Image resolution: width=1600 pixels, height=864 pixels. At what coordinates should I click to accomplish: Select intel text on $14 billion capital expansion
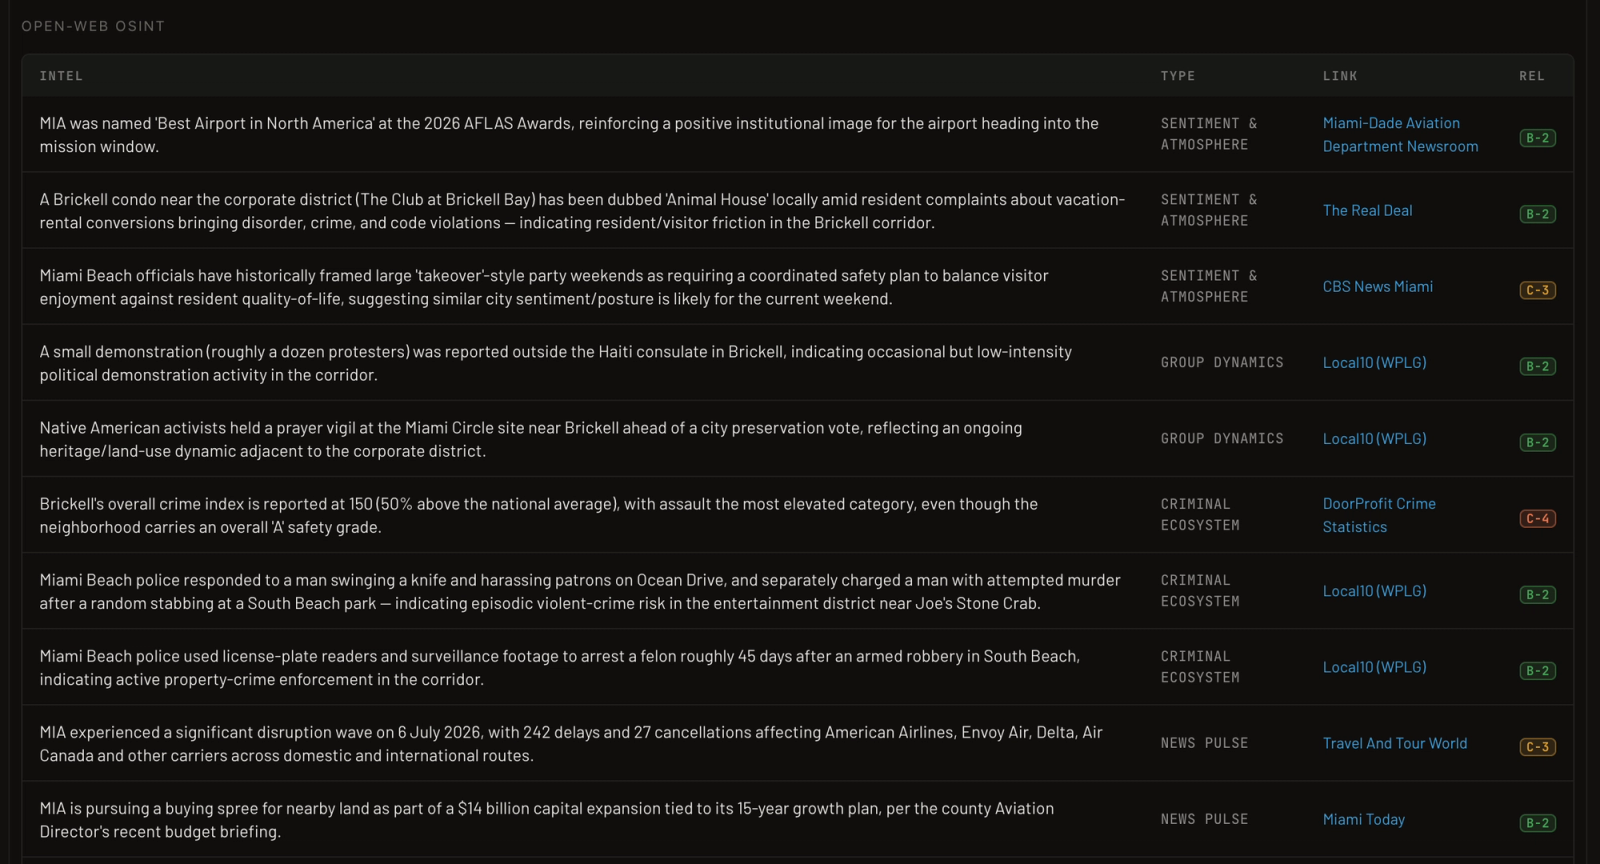pos(547,819)
